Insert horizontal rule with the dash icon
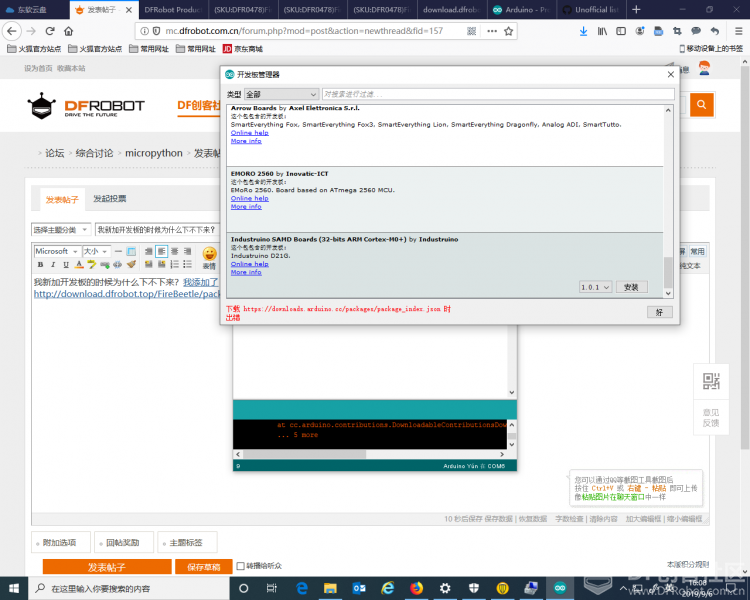Screen dimensions: 750x600 pyautogui.click(x=118, y=251)
